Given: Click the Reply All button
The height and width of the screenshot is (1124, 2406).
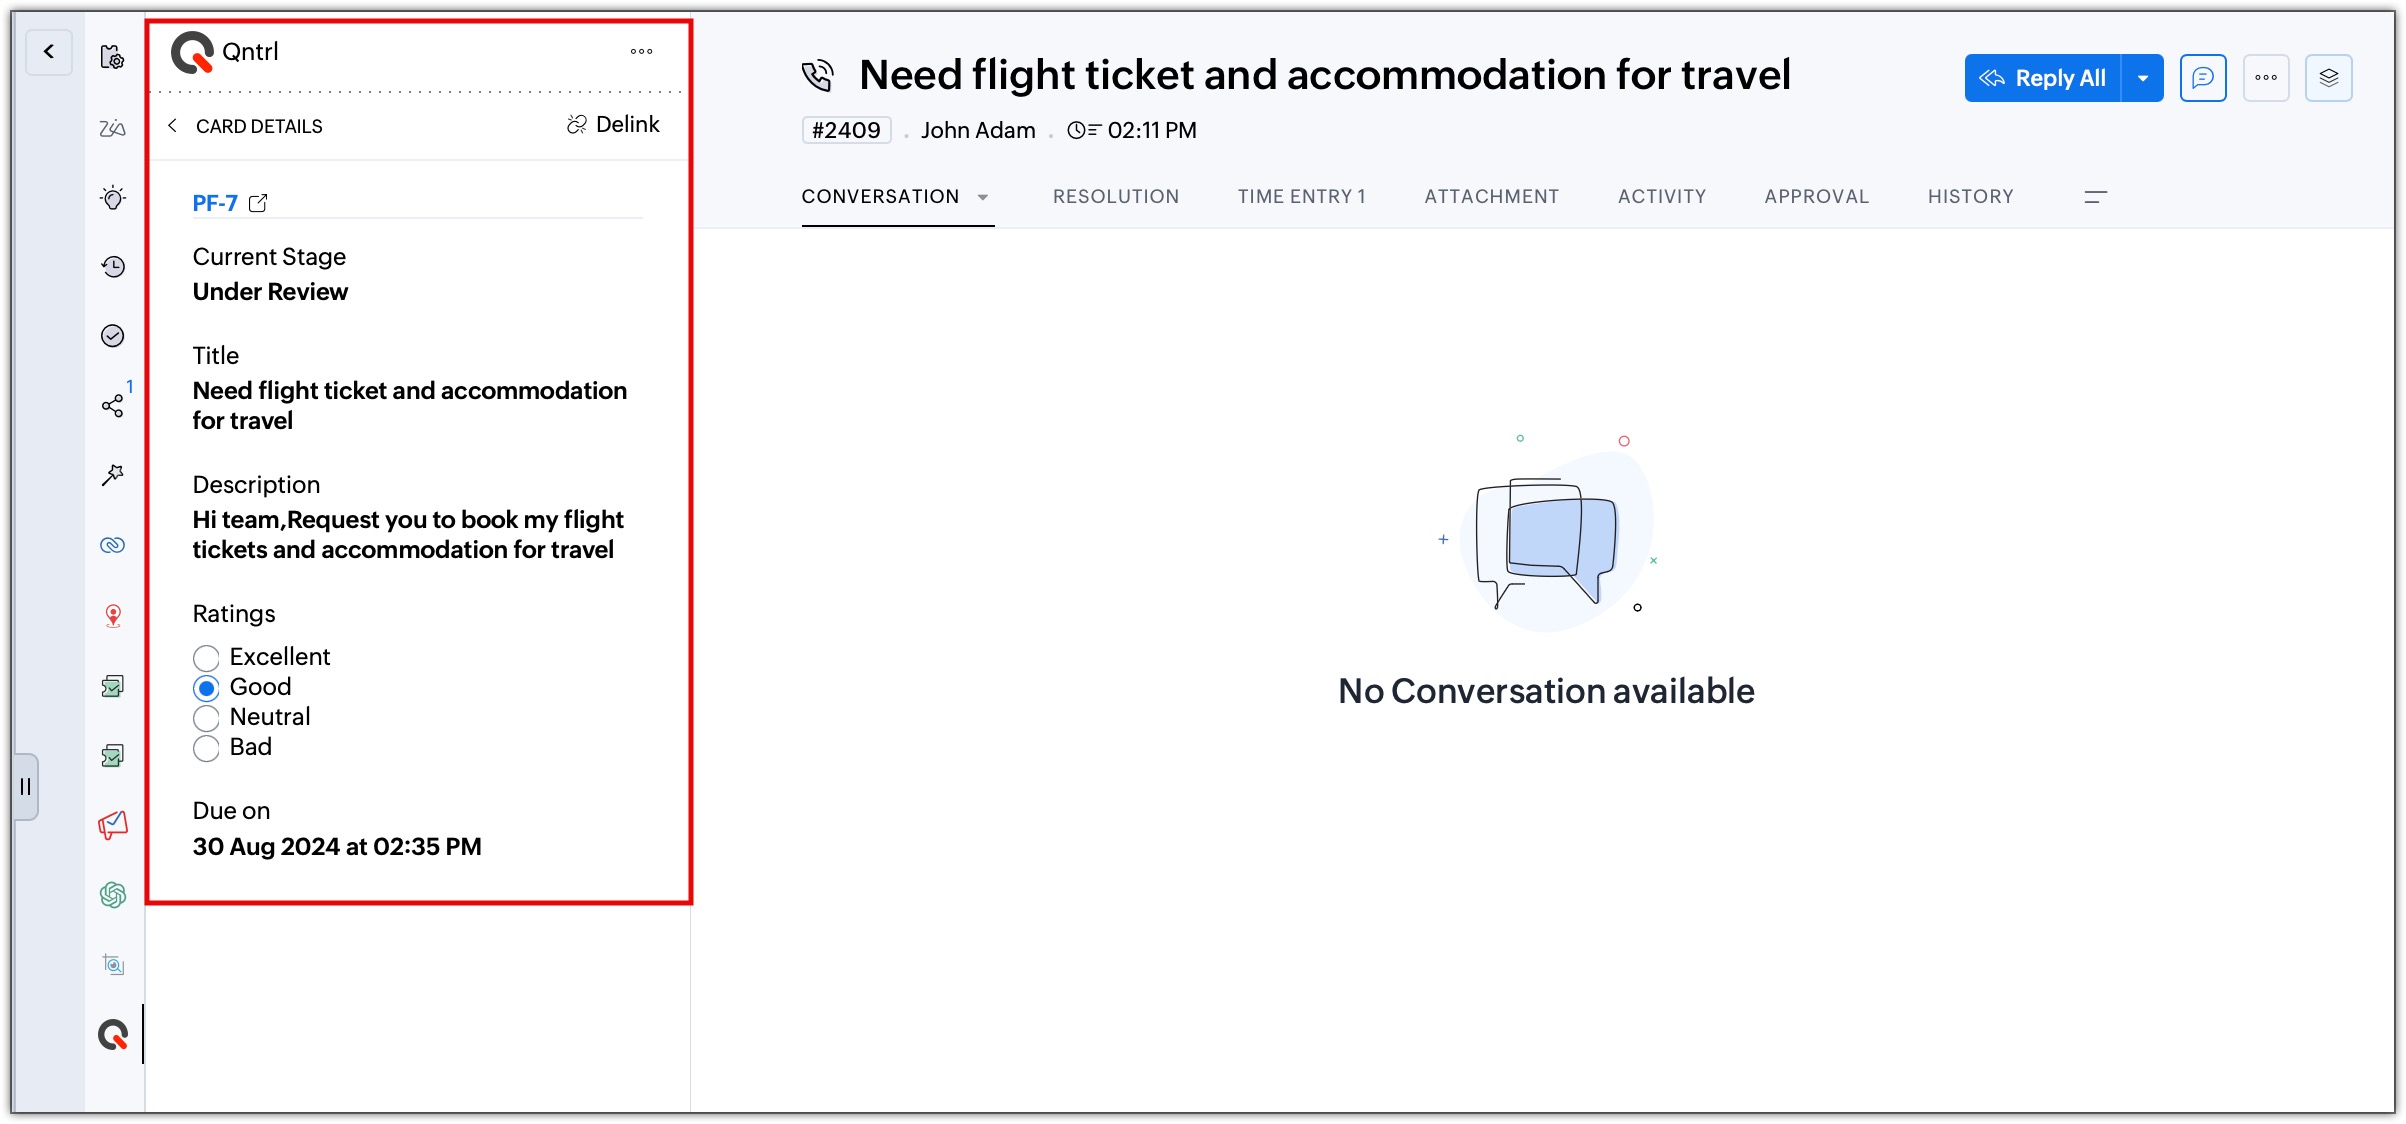Looking at the screenshot, I should tap(2043, 78).
